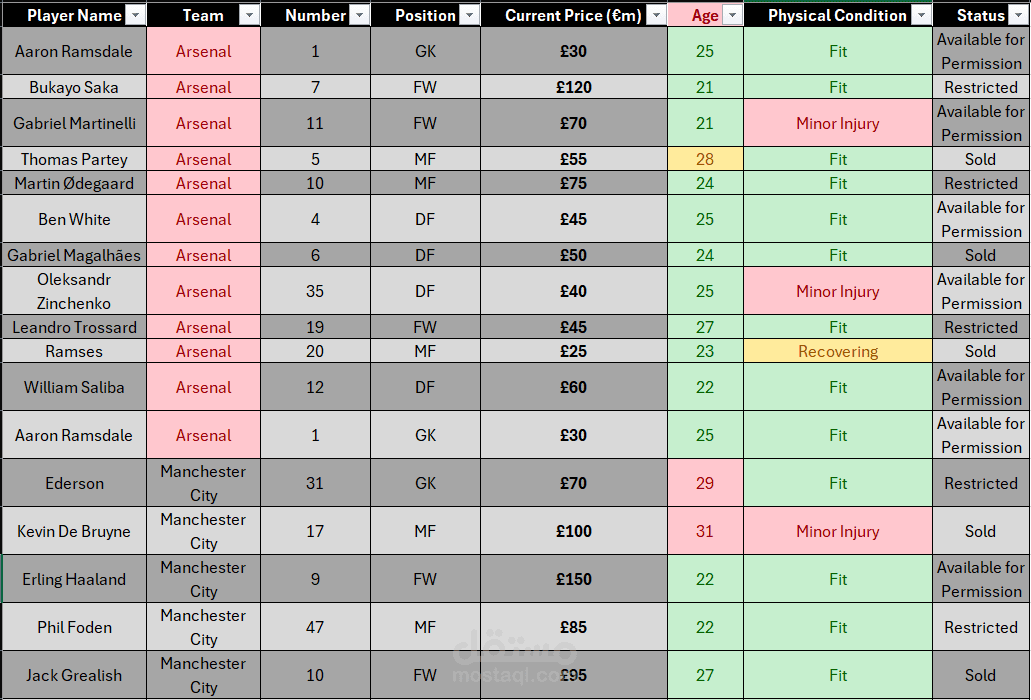Expand the Number column filter arrow
This screenshot has height=700, width=1031.
pyautogui.click(x=359, y=15)
